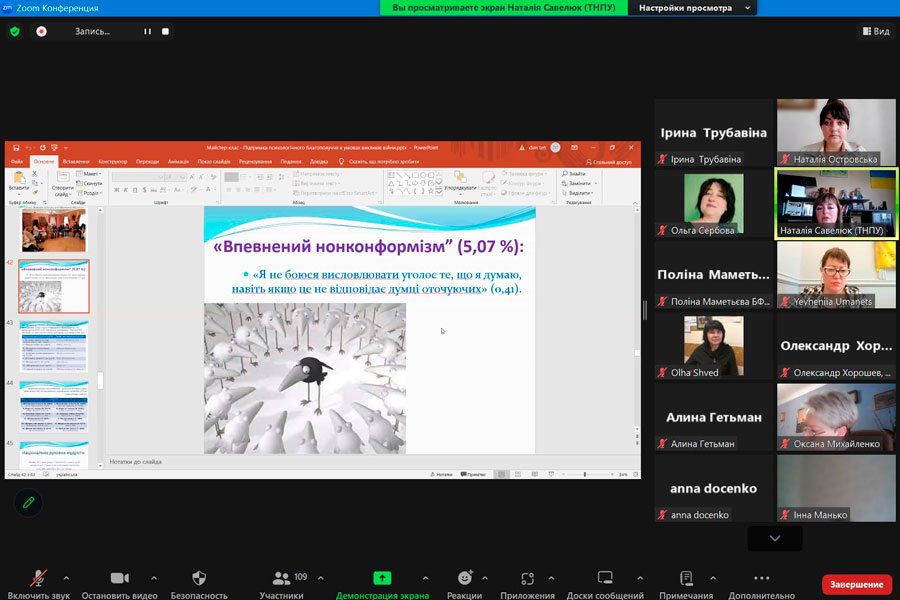Click the green encryption shield icon
This screenshot has width=900, height=600.
tap(15, 31)
